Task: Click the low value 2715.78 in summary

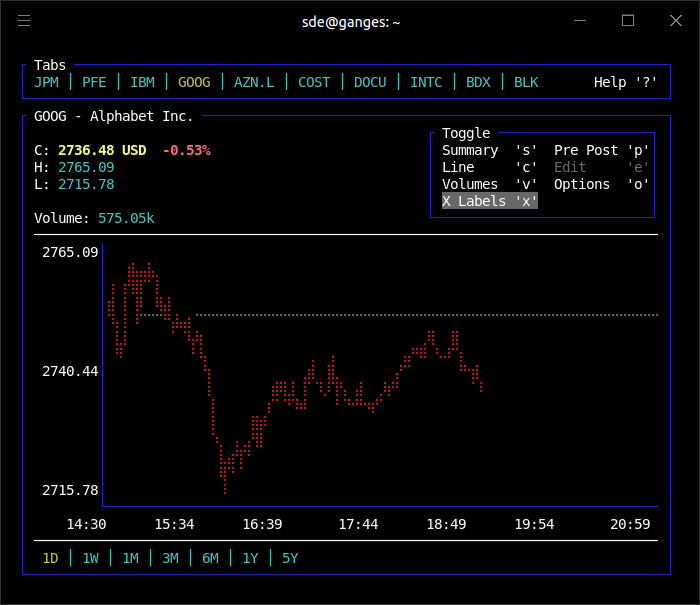Action: tap(86, 184)
